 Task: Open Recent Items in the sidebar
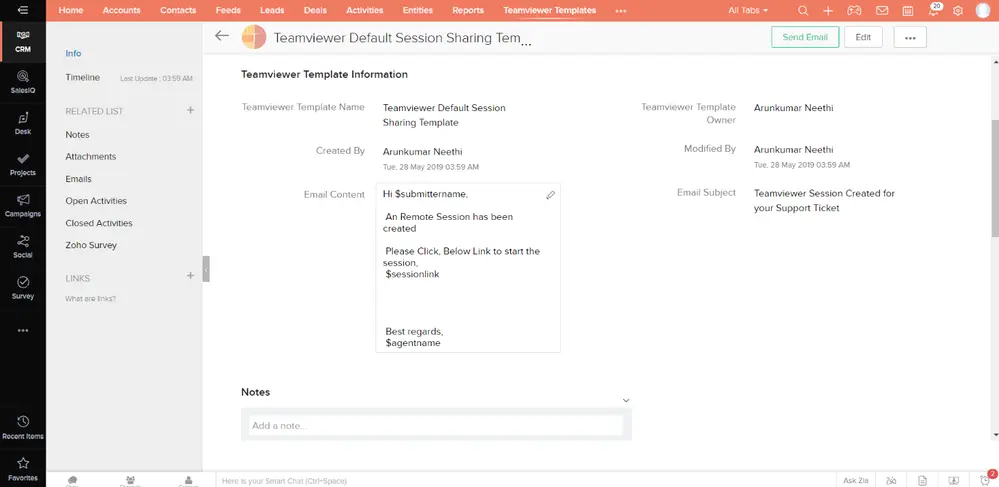(x=23, y=428)
